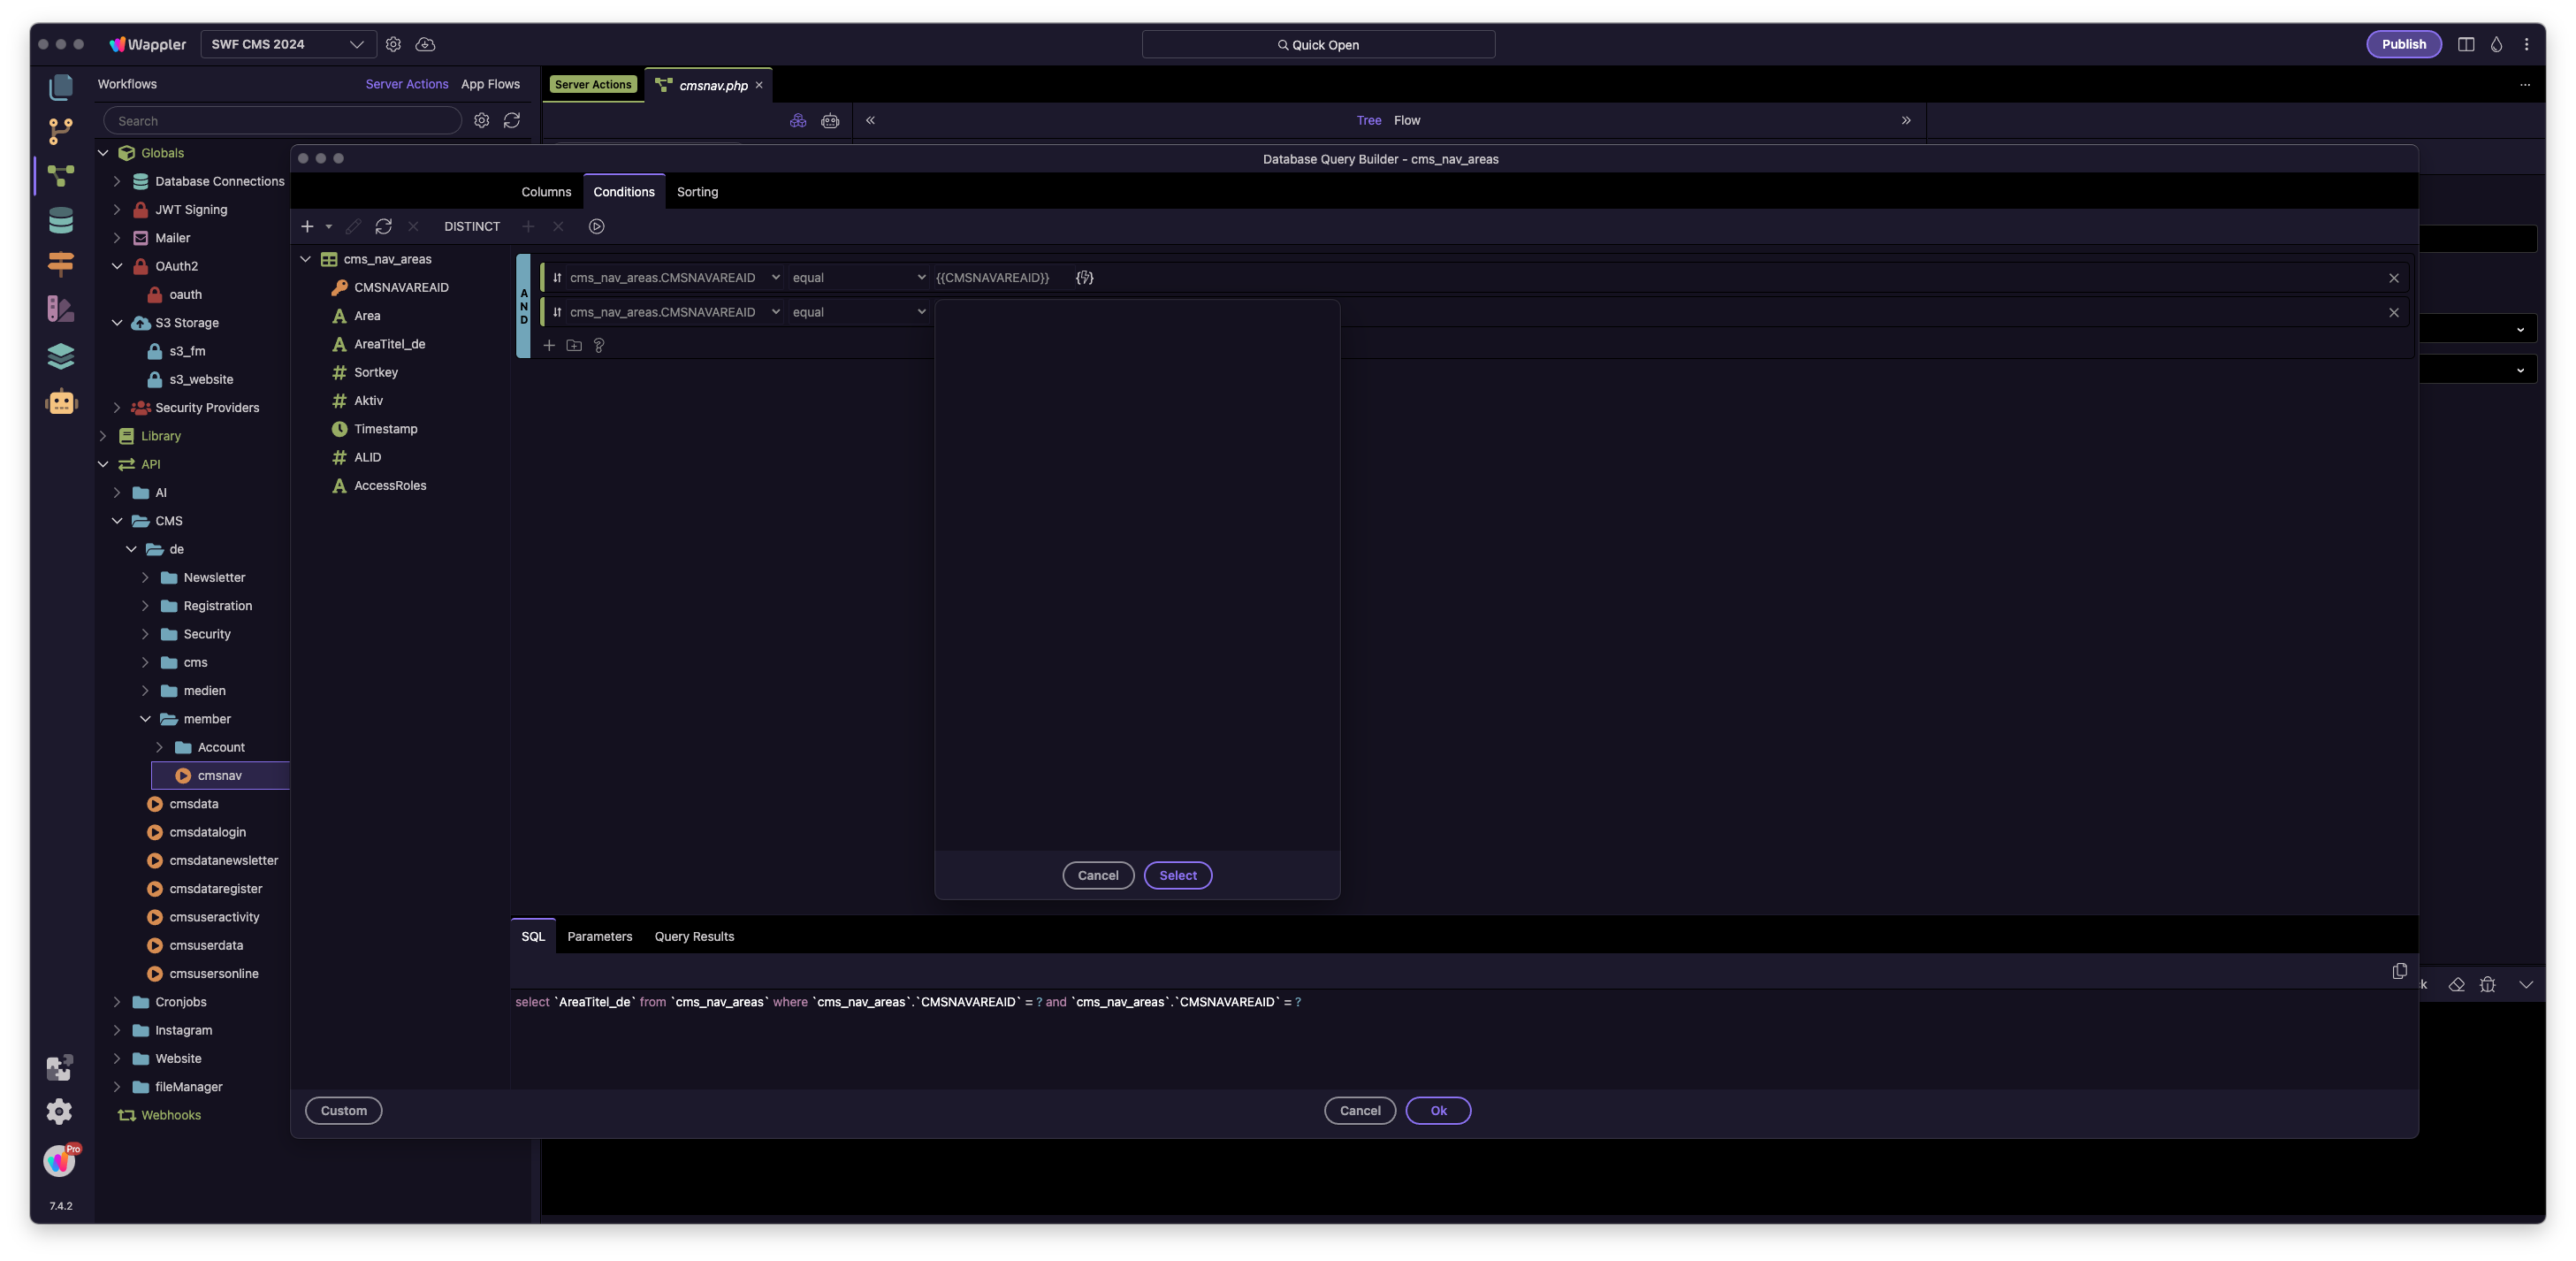Screen dimensions: 2576x1261
Task: Click the refresh schema icon in query builder
Action: click(x=383, y=227)
